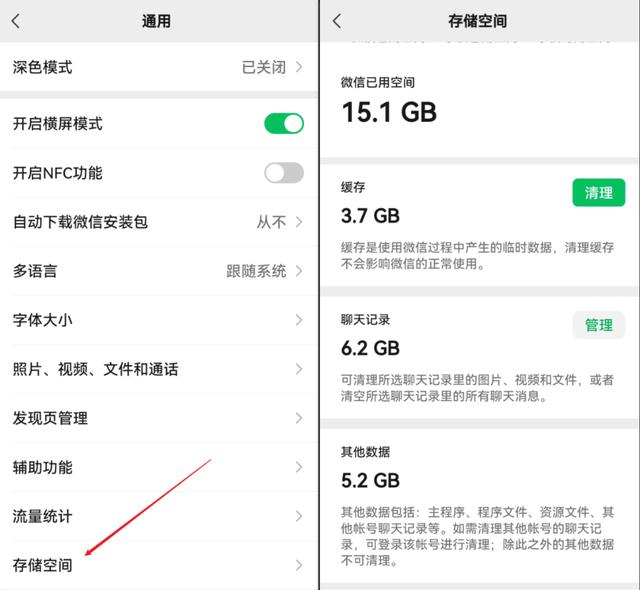Open 照片、视频、文件和通话 settings
Image resolution: width=640 pixels, height=590 pixels.
click(x=158, y=369)
